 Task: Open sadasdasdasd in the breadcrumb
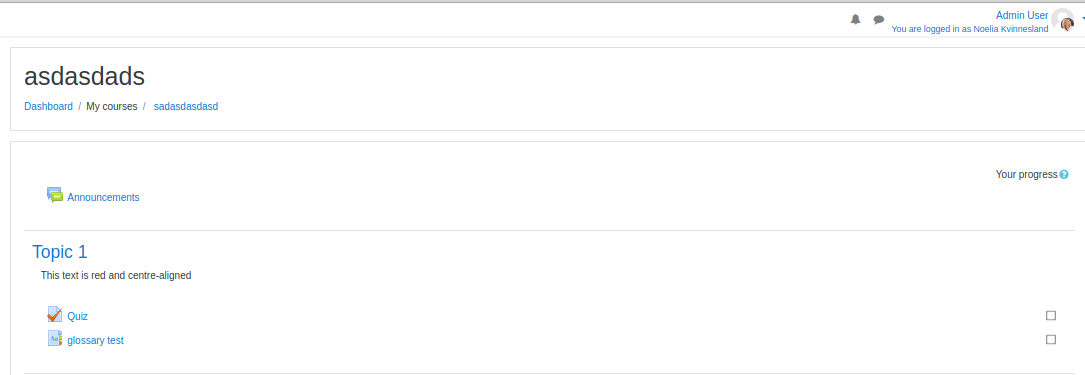186,107
